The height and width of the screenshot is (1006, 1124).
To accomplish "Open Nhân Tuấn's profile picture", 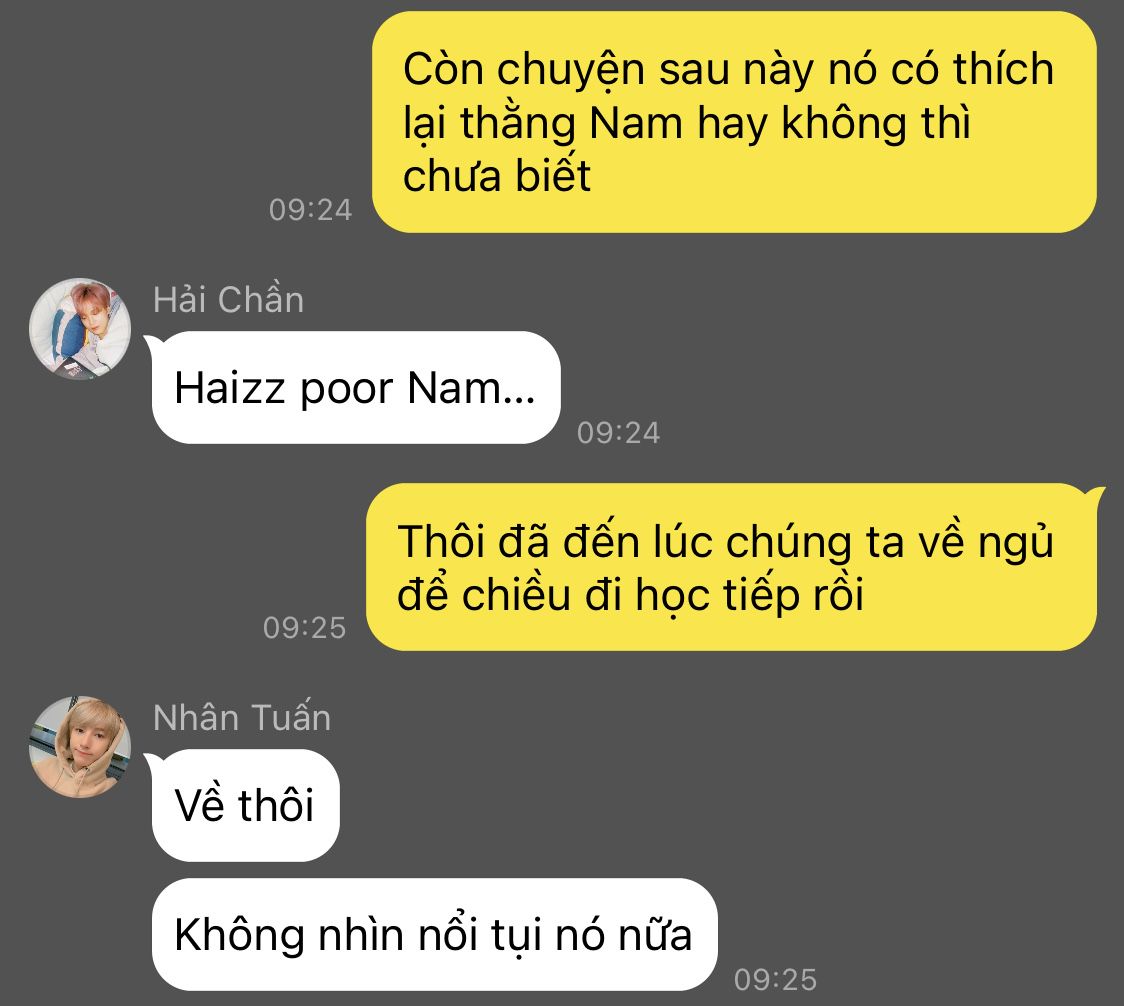I will coord(80,746).
